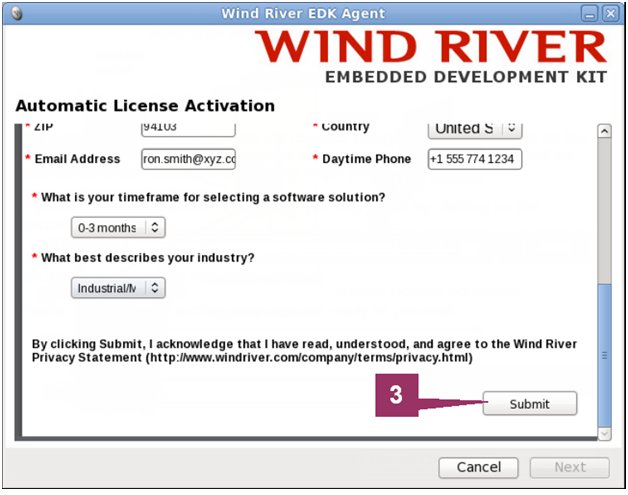Open the Wind River privacy statement URL
This screenshot has width=628, height=495.
308,357
